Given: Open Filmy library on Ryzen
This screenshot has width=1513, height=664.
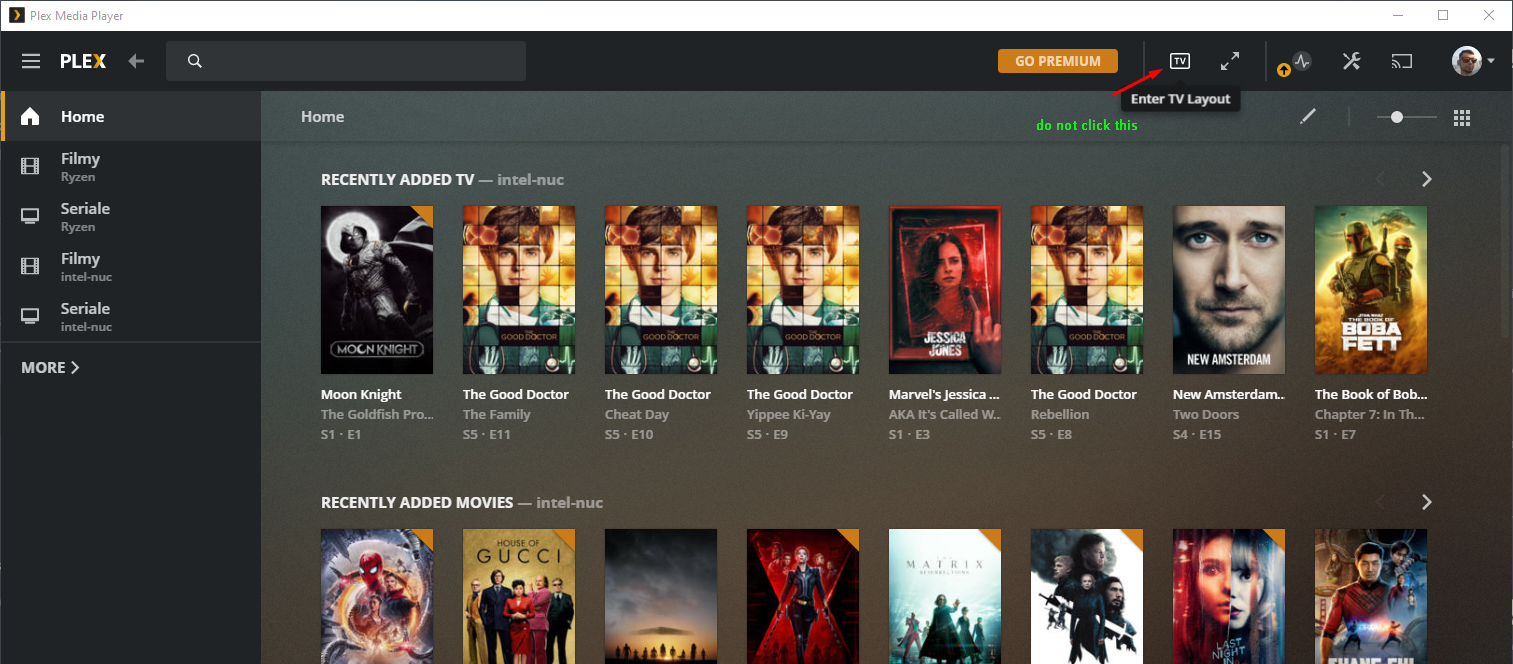Looking at the screenshot, I should click(131, 166).
